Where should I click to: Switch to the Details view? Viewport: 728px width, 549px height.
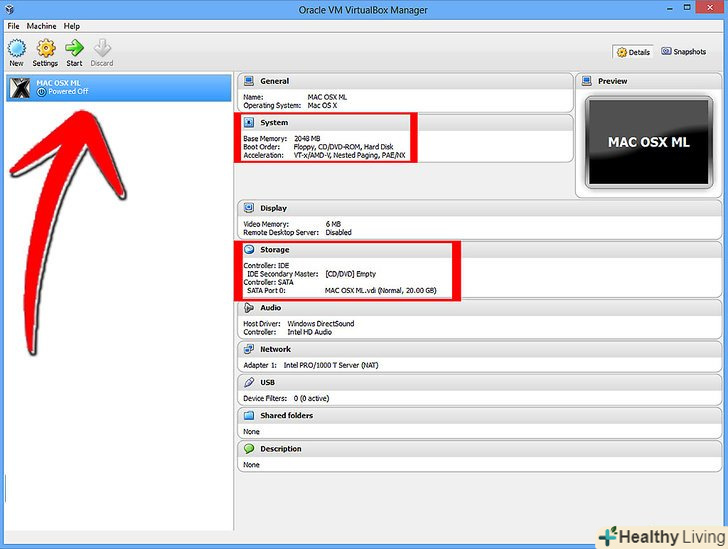click(633, 52)
